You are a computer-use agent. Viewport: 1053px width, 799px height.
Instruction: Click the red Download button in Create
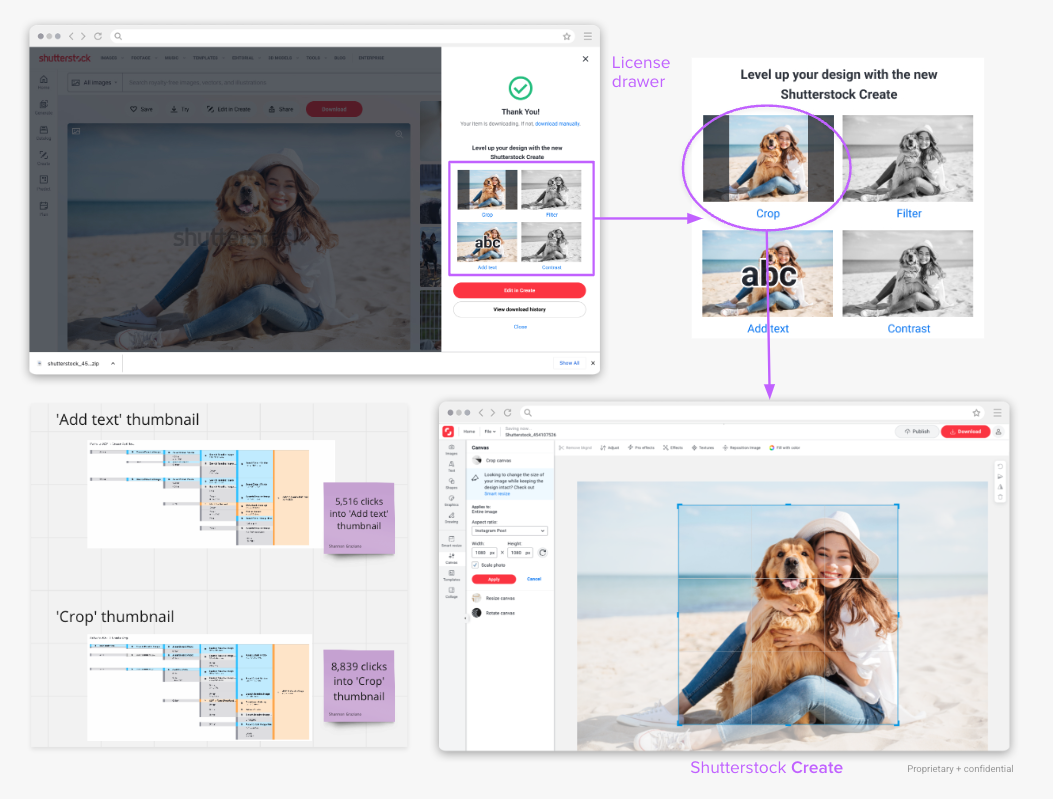[965, 432]
